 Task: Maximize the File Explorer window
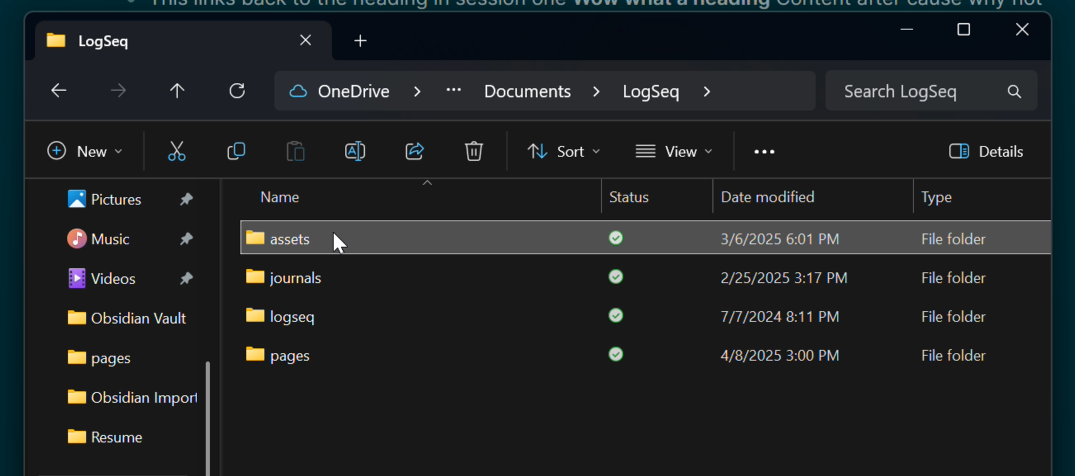(964, 29)
